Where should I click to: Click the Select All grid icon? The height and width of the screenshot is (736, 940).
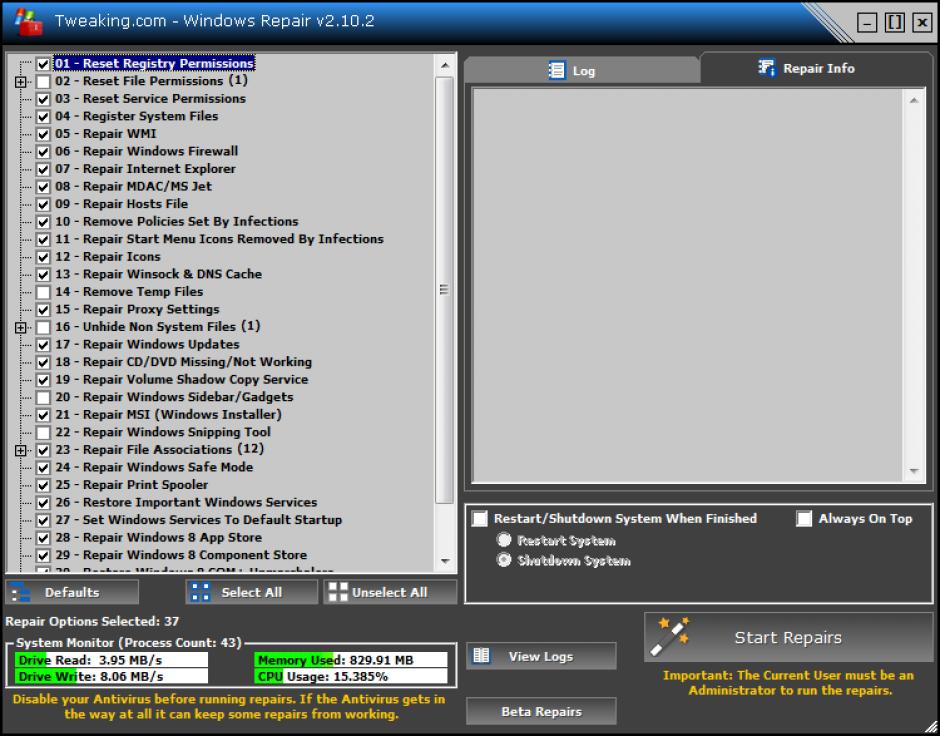(x=200, y=592)
